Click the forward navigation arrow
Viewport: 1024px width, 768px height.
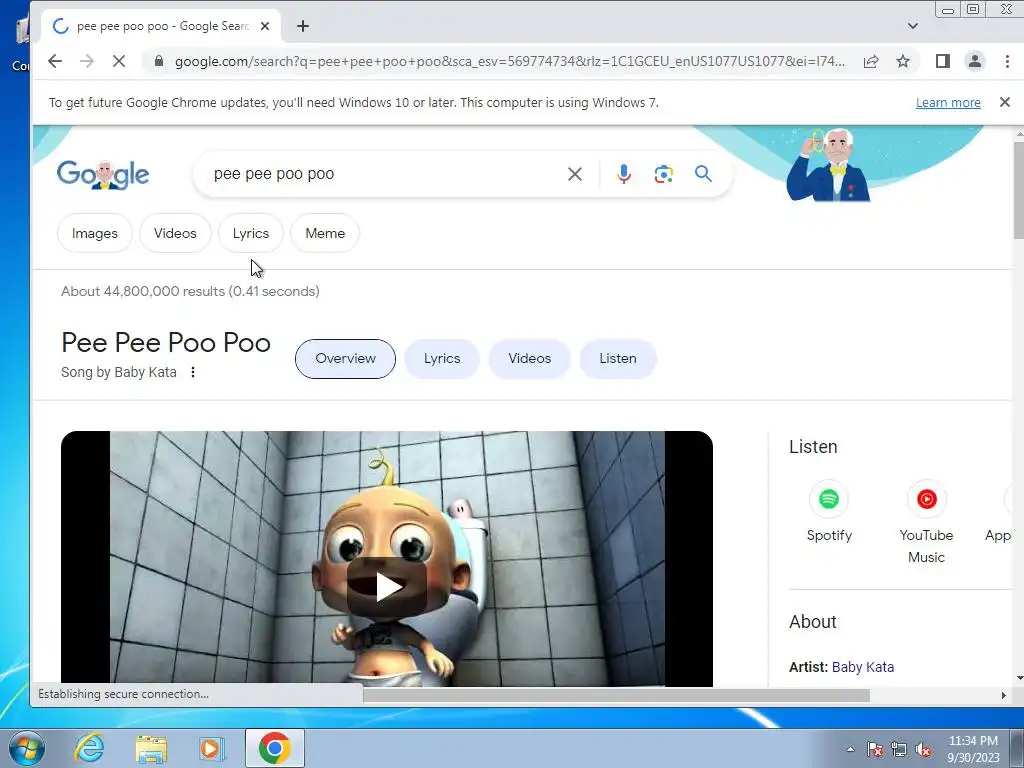(86, 61)
